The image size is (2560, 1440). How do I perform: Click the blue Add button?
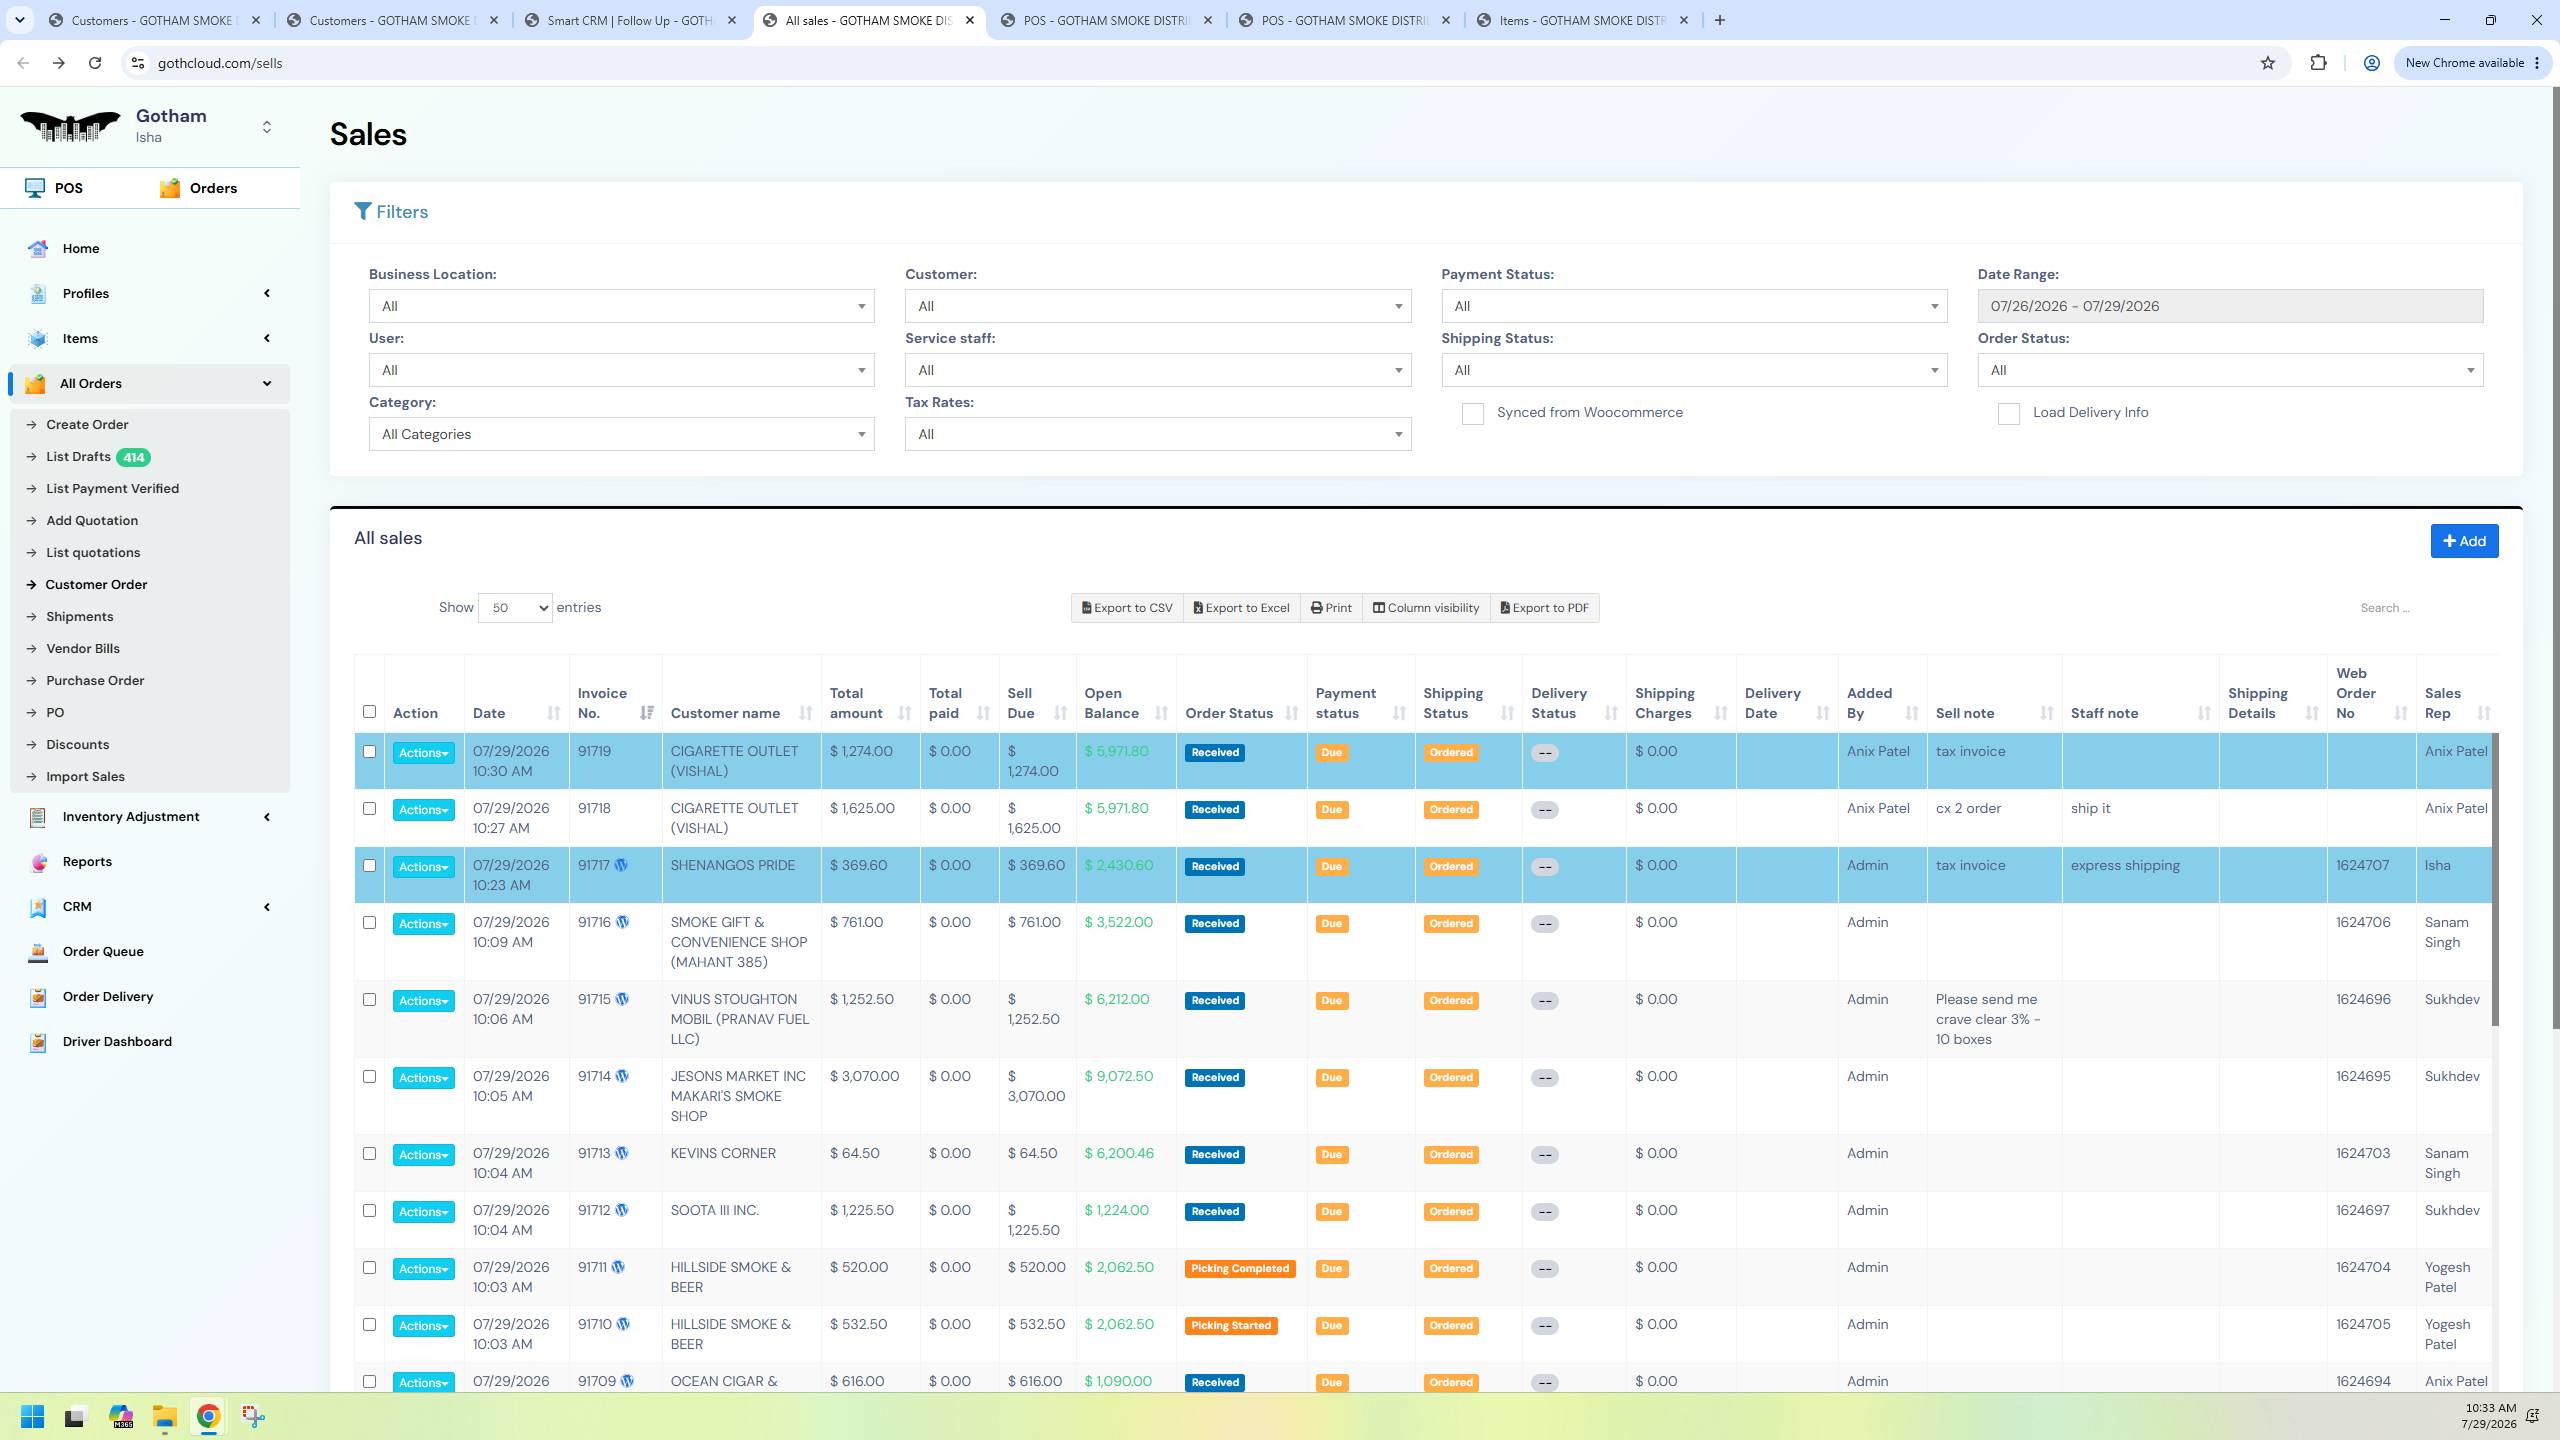coord(2464,541)
